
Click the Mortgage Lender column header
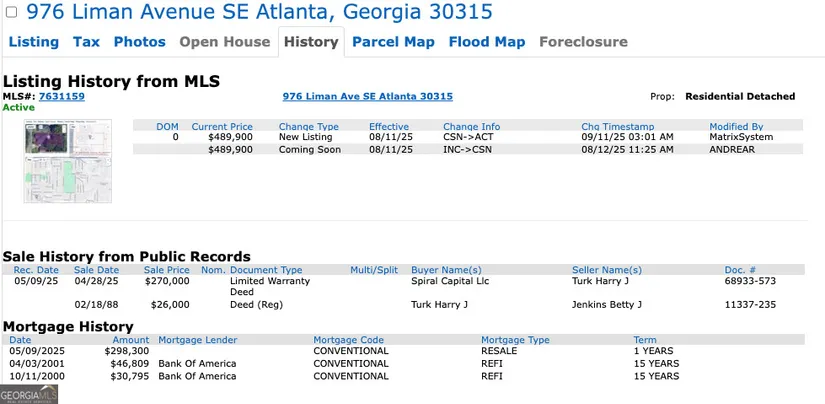tap(198, 340)
